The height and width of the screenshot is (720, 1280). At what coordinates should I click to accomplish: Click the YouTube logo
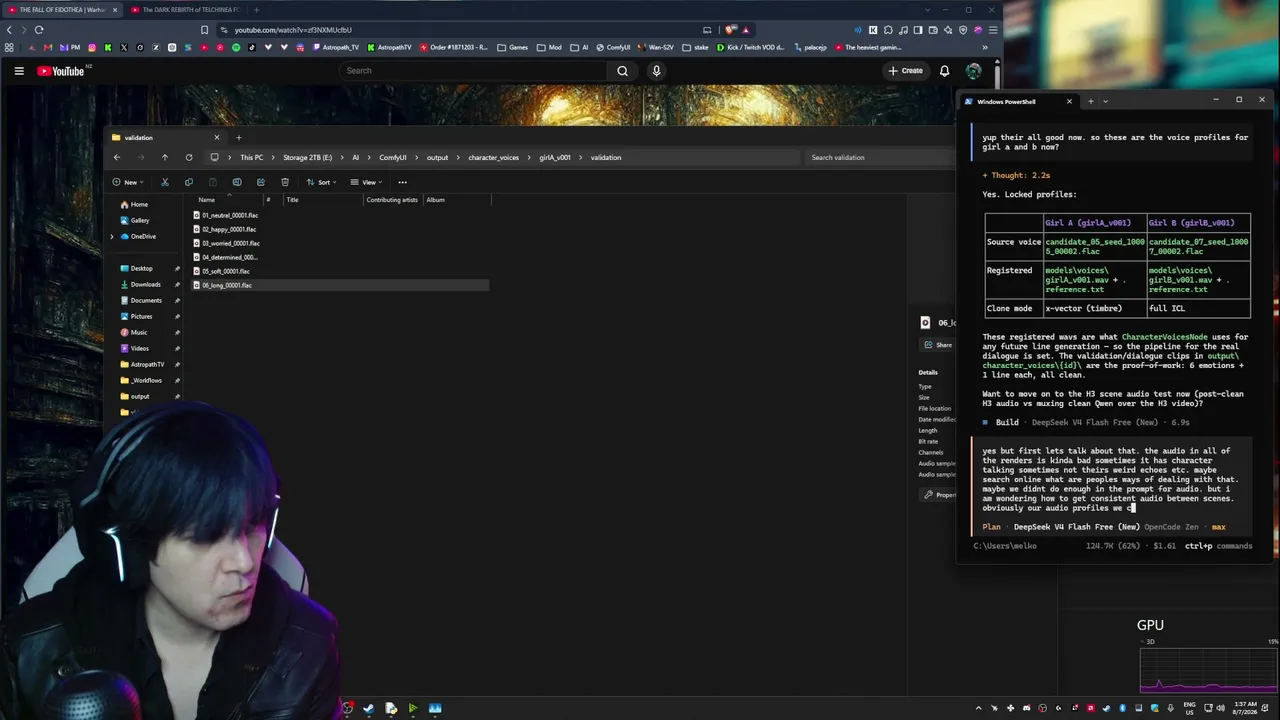(x=61, y=71)
